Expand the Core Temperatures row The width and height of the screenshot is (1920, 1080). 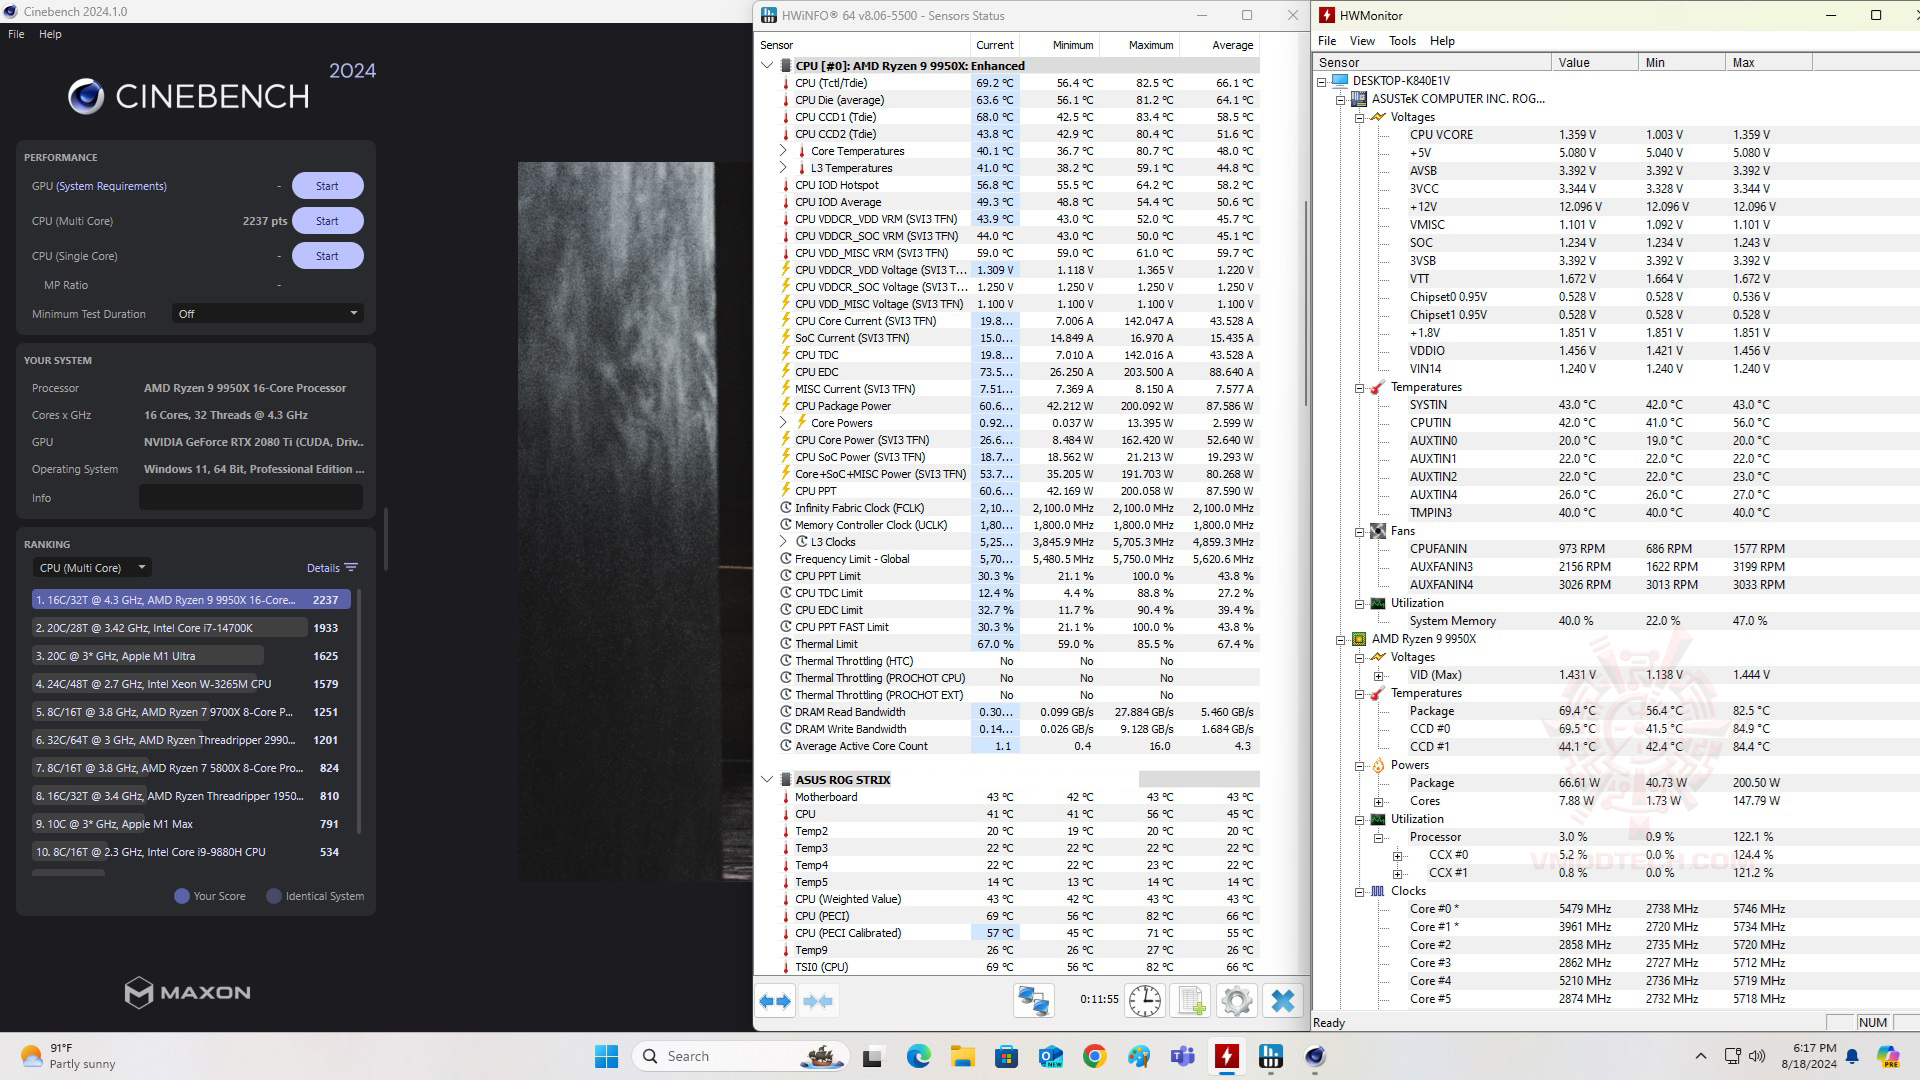783,151
